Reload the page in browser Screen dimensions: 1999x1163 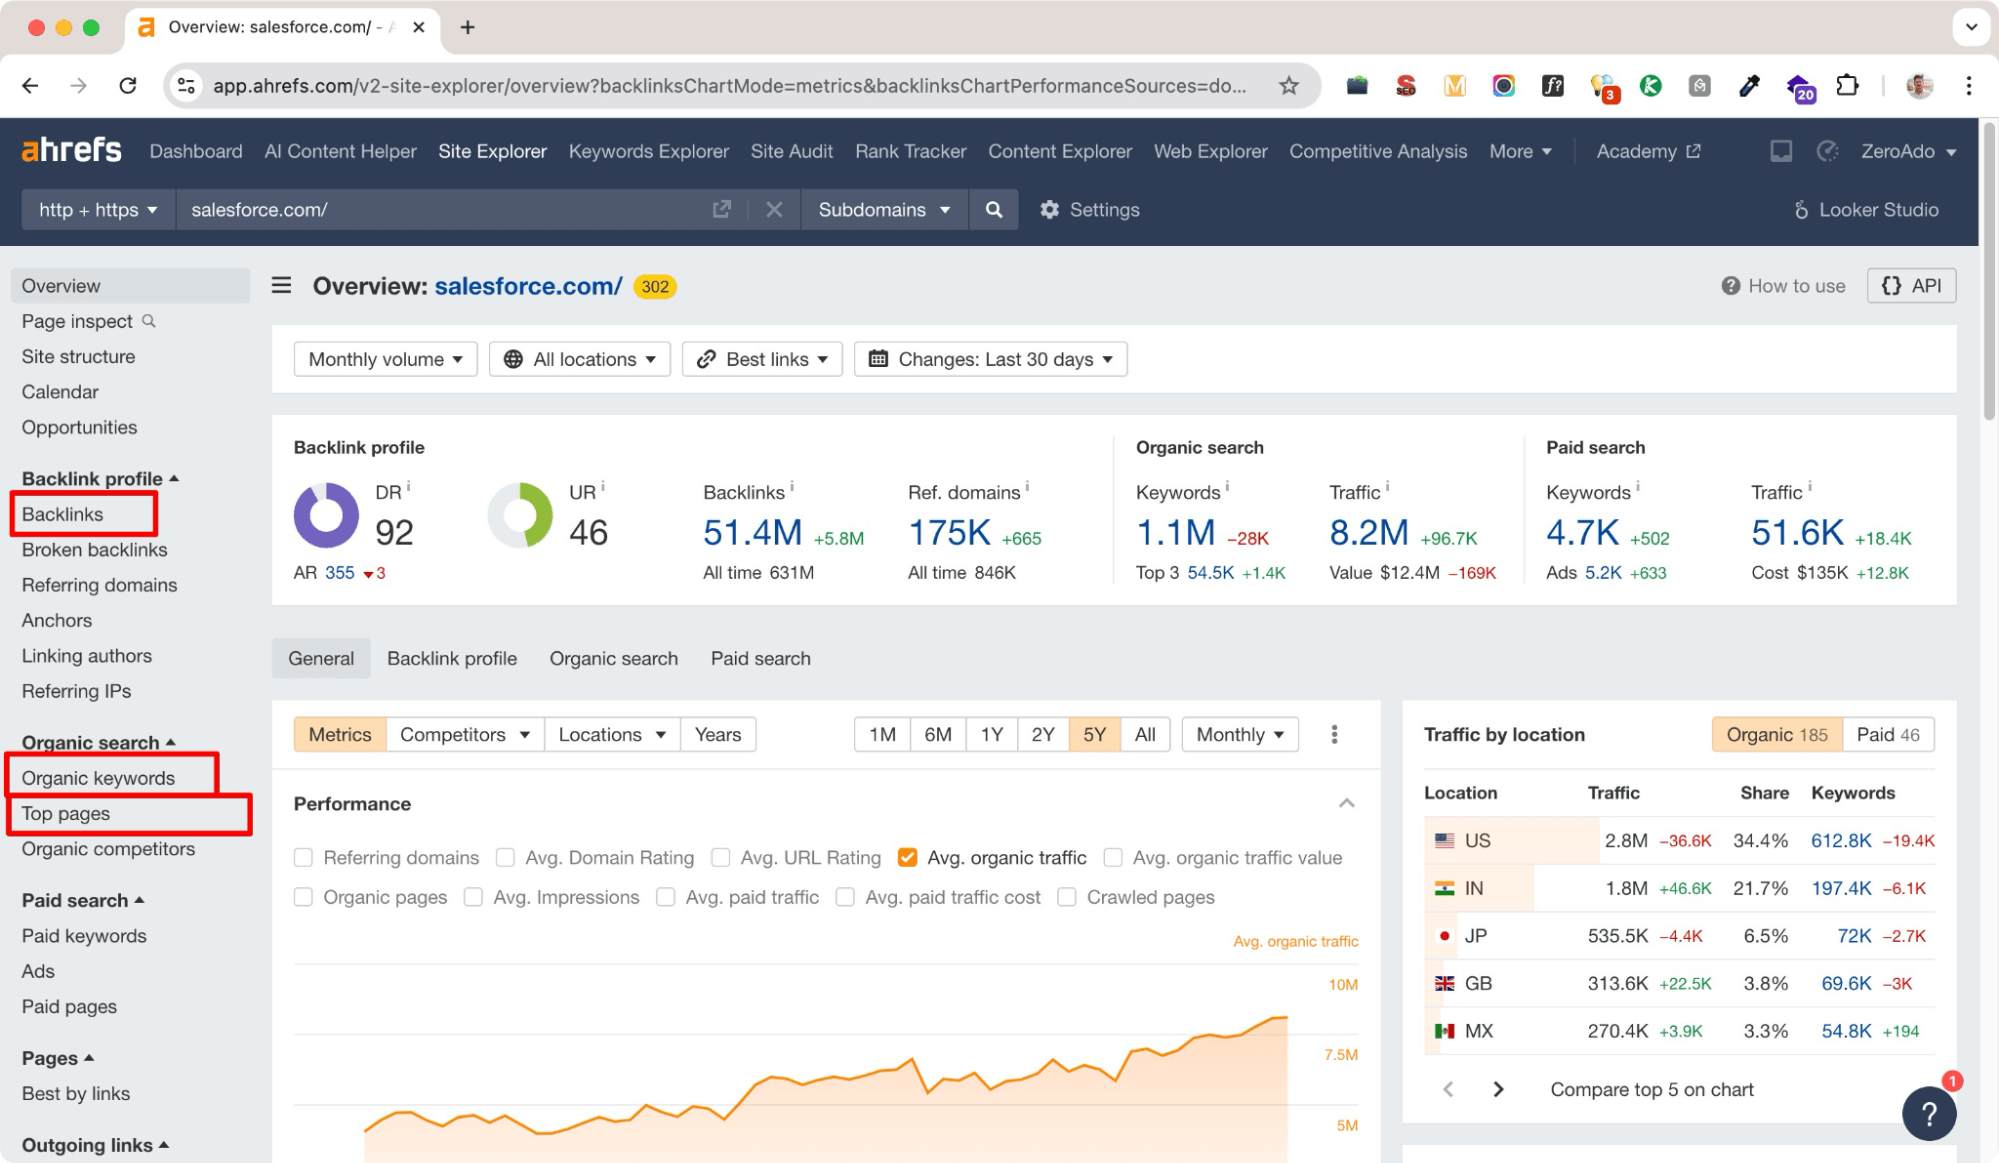[x=128, y=86]
